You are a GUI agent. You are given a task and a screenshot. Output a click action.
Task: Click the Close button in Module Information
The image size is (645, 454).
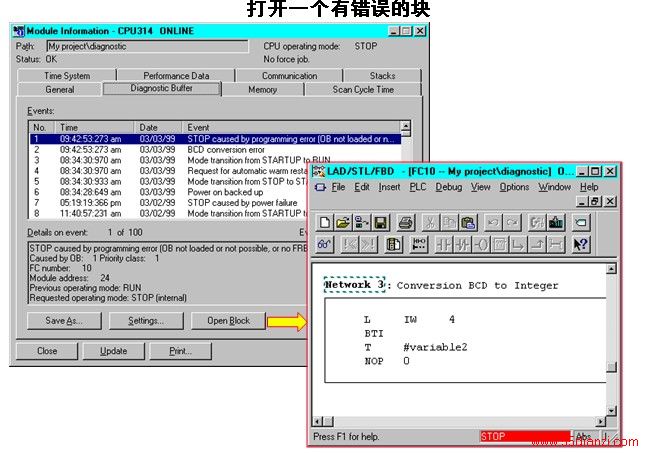tap(47, 351)
